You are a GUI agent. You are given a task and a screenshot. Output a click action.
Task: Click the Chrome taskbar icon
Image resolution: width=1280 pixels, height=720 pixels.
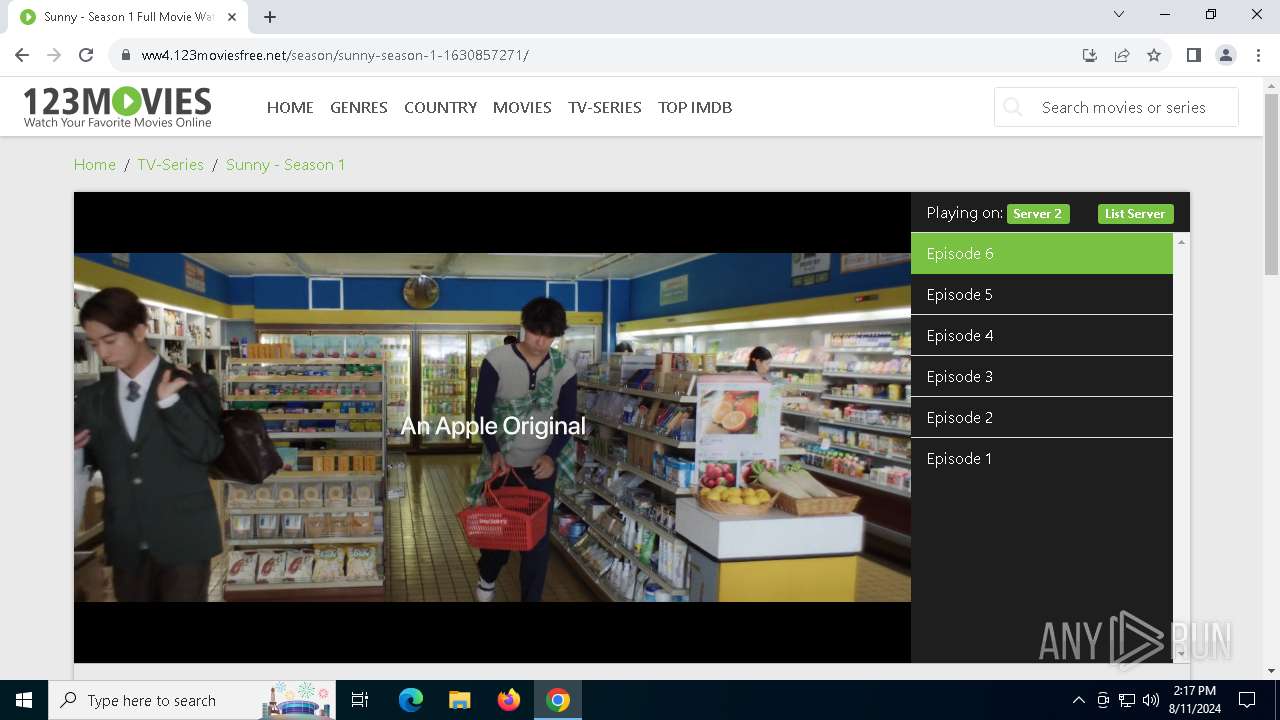(558, 700)
